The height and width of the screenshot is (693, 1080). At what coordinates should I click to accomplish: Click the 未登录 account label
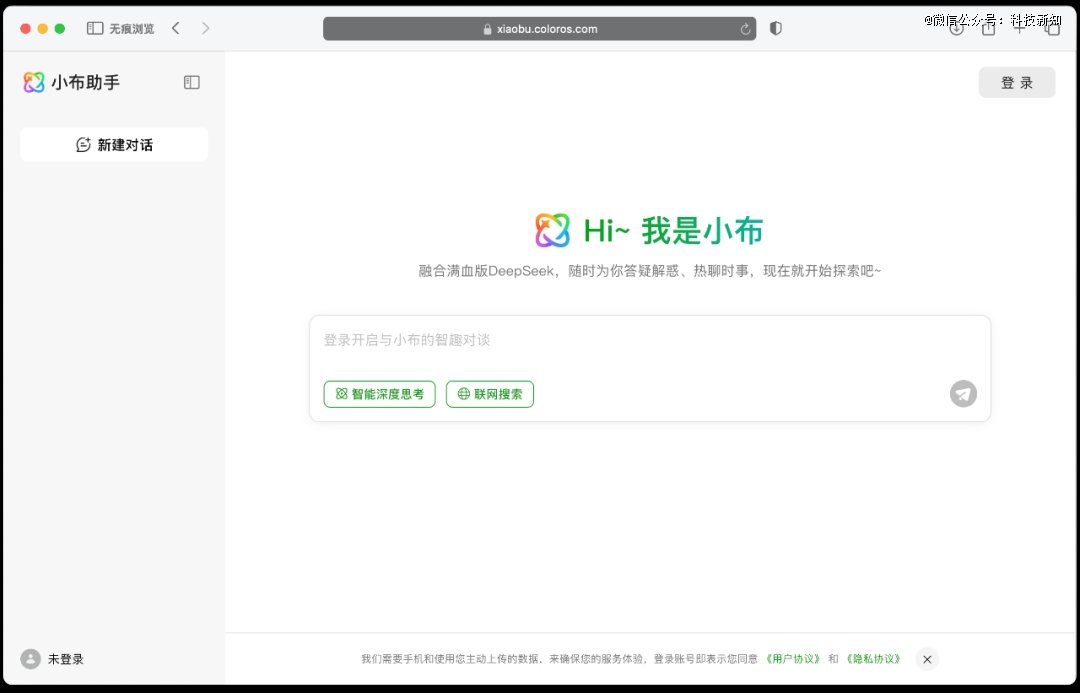point(65,659)
